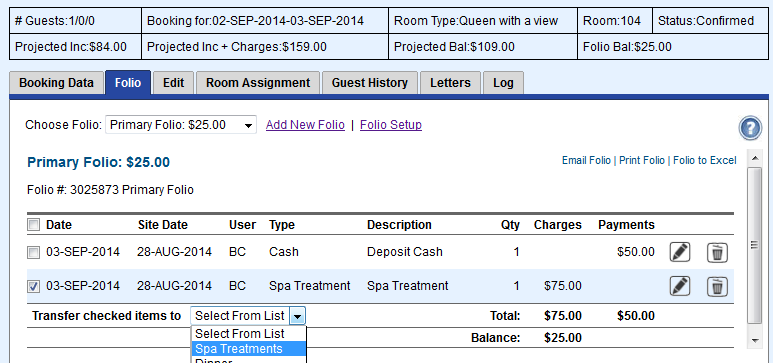This screenshot has width=773, height=363.
Task: Open the blue help question mark icon
Action: click(x=750, y=129)
